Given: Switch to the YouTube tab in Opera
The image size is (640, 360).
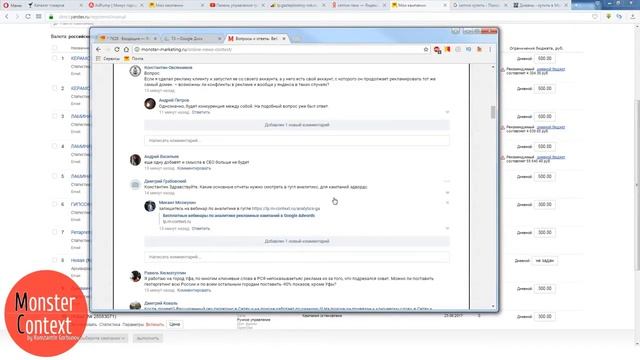Looking at the screenshot, I should click(x=236, y=5).
